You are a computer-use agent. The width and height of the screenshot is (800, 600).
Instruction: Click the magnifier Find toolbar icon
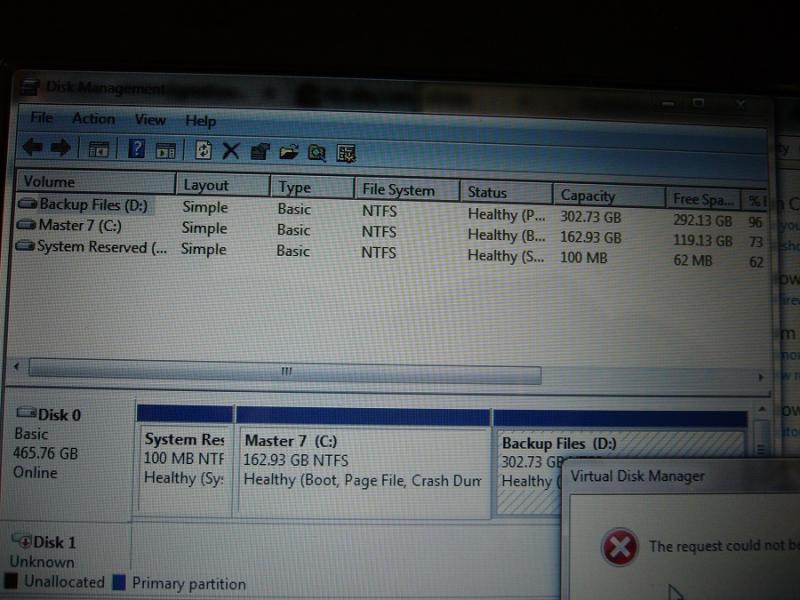click(x=317, y=153)
